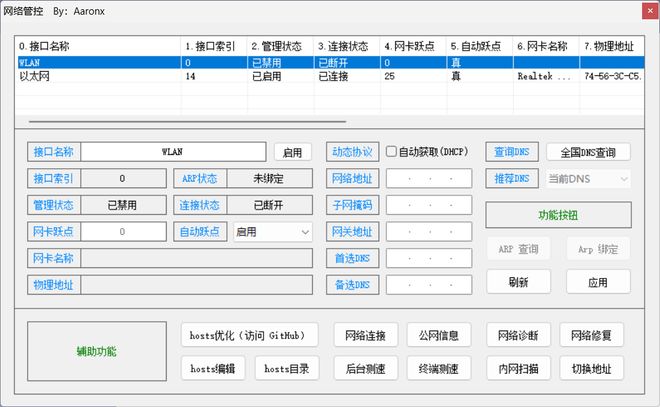Run 网络诊断
This screenshot has height=407, width=660.
coord(518,335)
